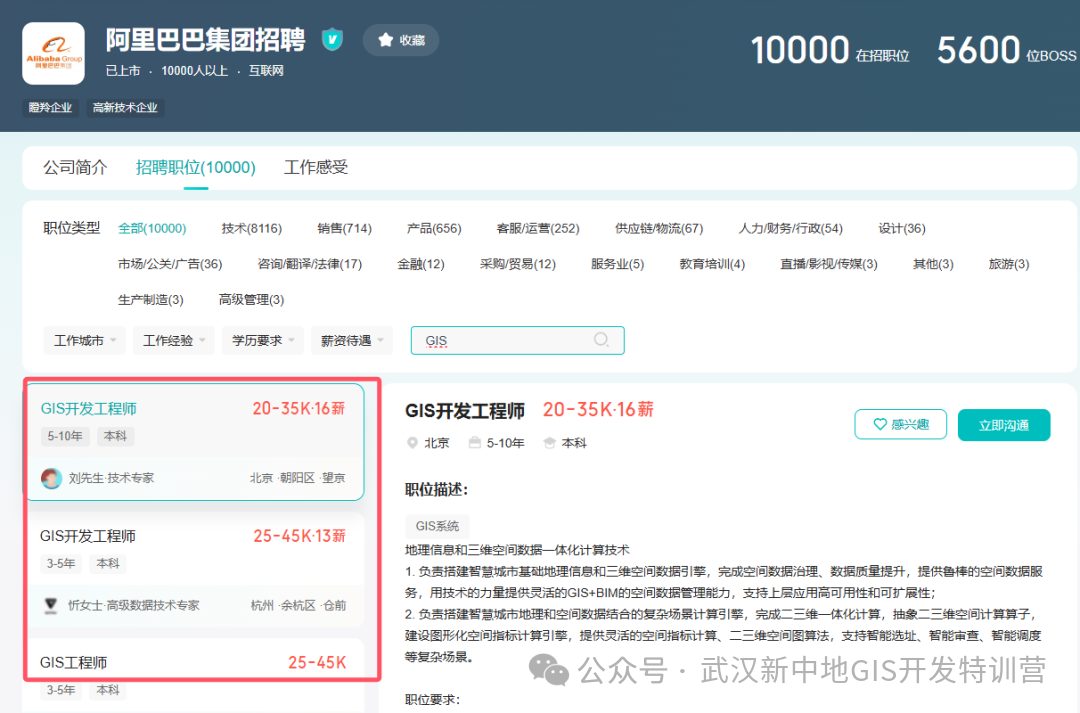Screen dimensions: 1080x713
Task: Click 刘先生 recruiter avatar
Action: point(52,478)
